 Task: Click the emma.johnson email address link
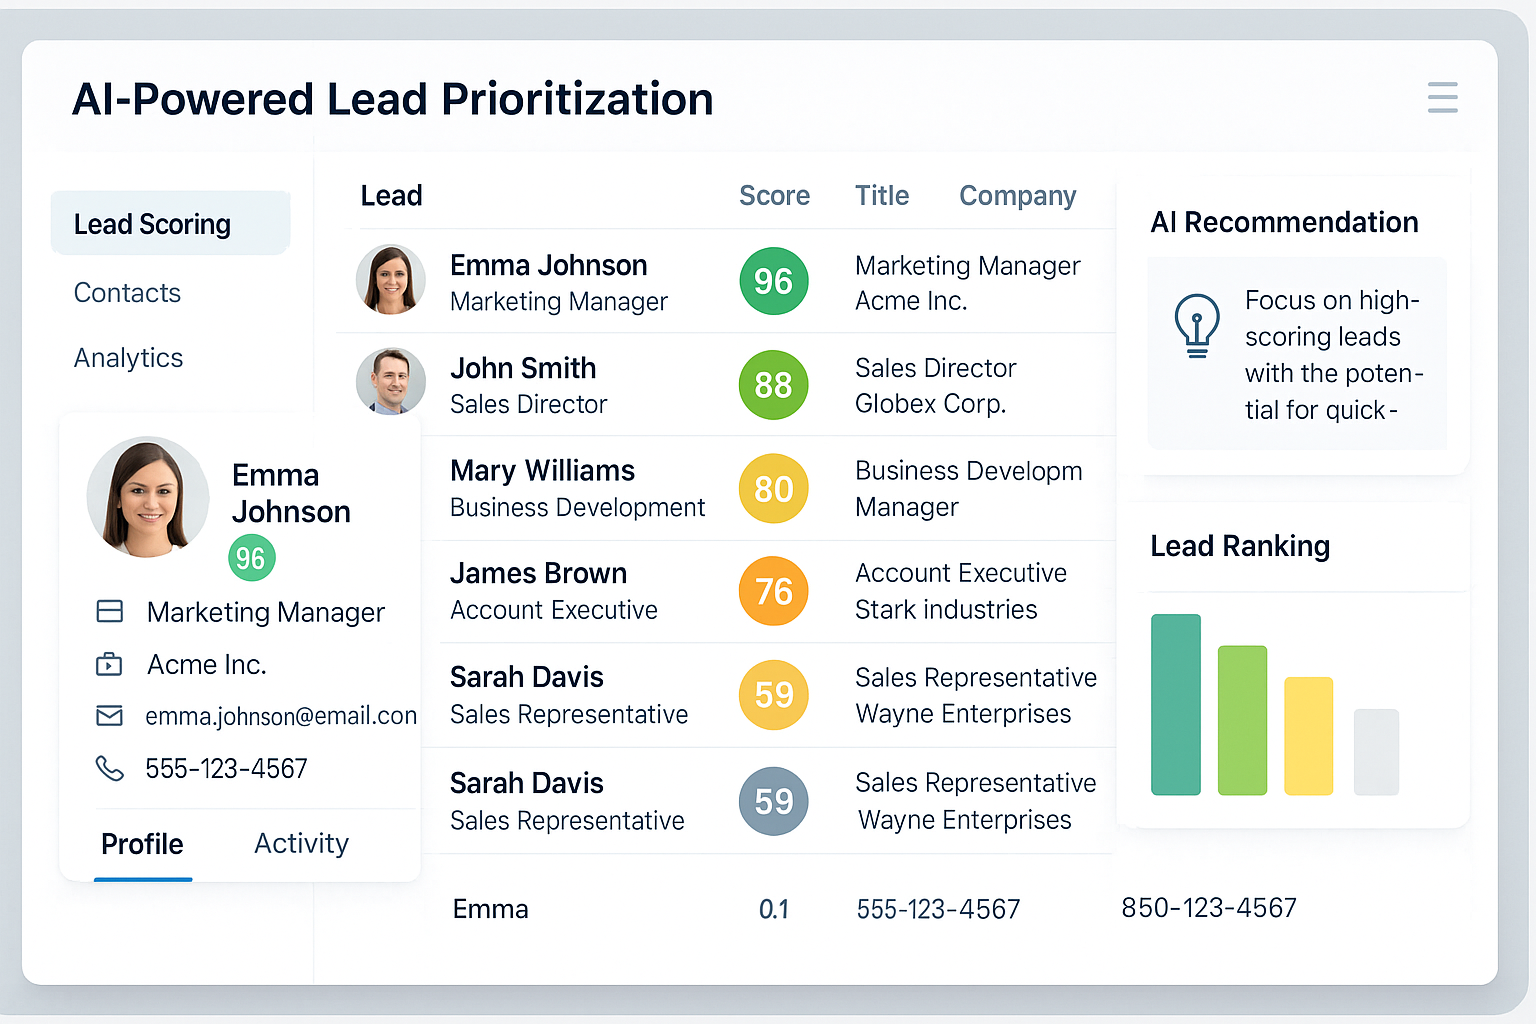280,716
